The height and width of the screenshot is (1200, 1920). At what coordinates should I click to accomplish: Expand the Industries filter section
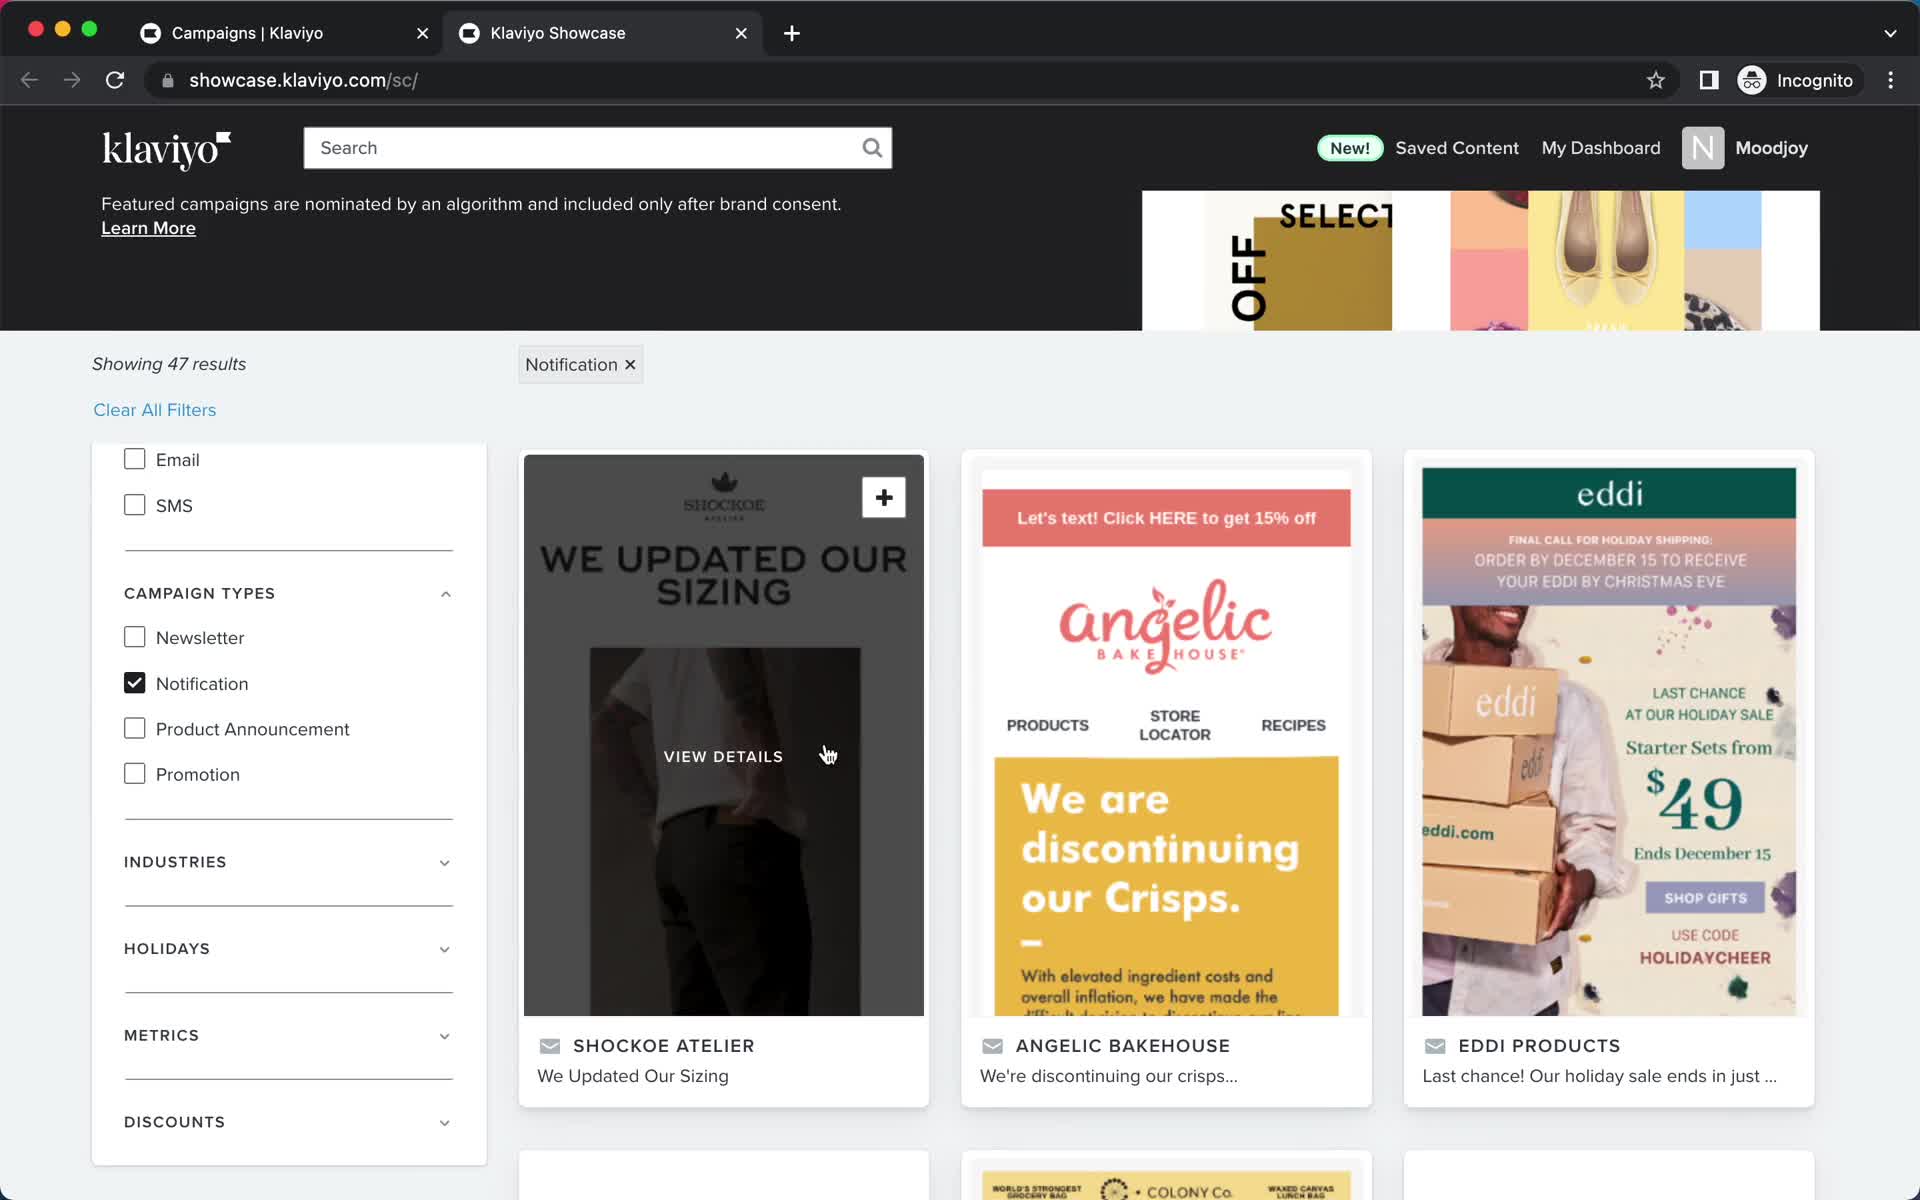pos(445,863)
